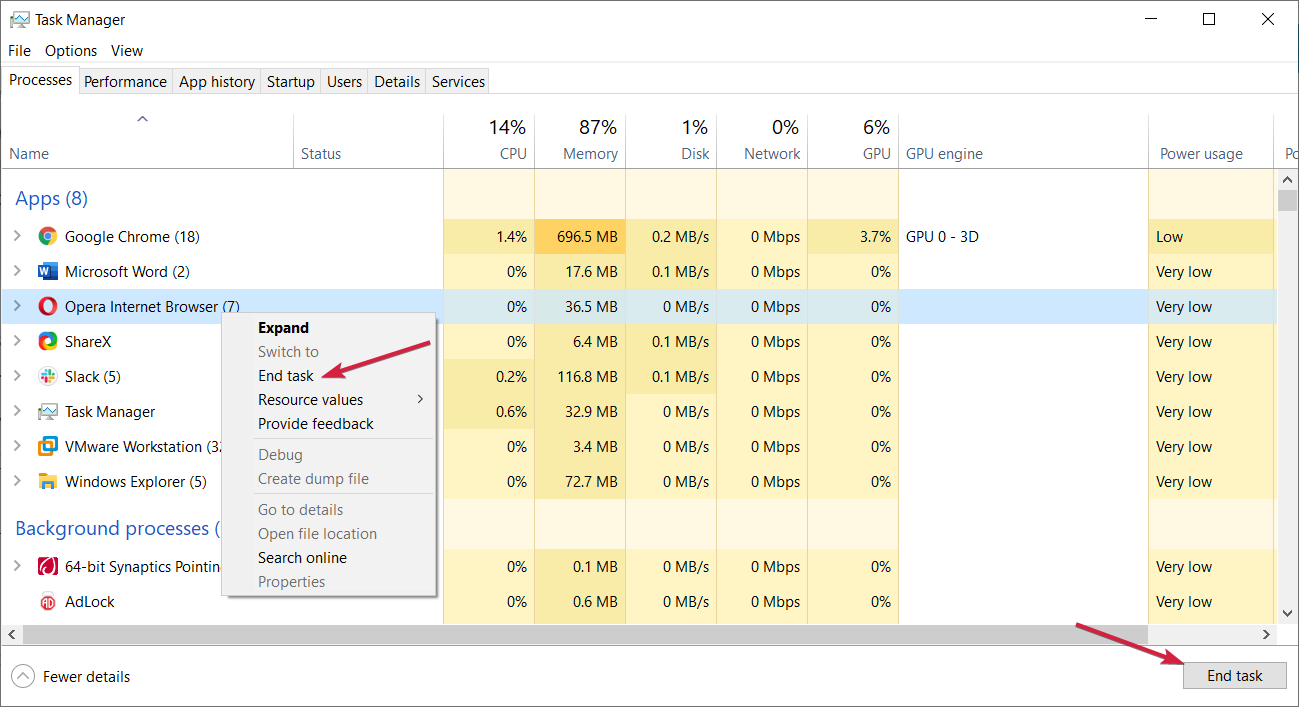This screenshot has width=1299, height=707.
Task: Click the vertical scrollbar down arrow
Action: (1287, 613)
